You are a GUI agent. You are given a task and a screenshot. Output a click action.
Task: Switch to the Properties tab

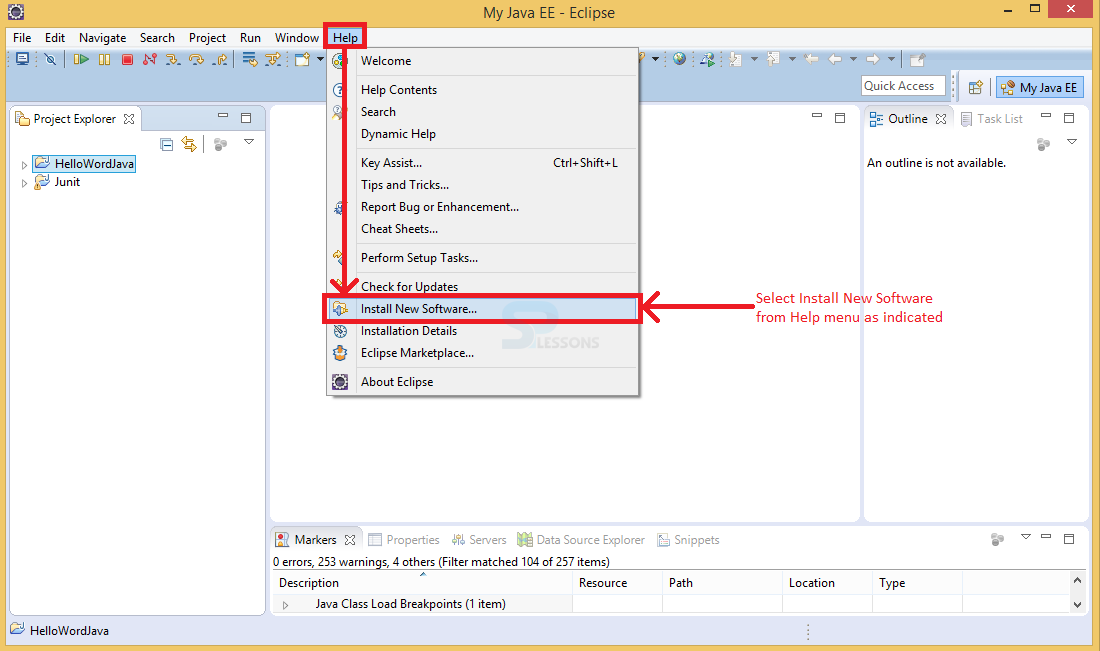pos(404,539)
